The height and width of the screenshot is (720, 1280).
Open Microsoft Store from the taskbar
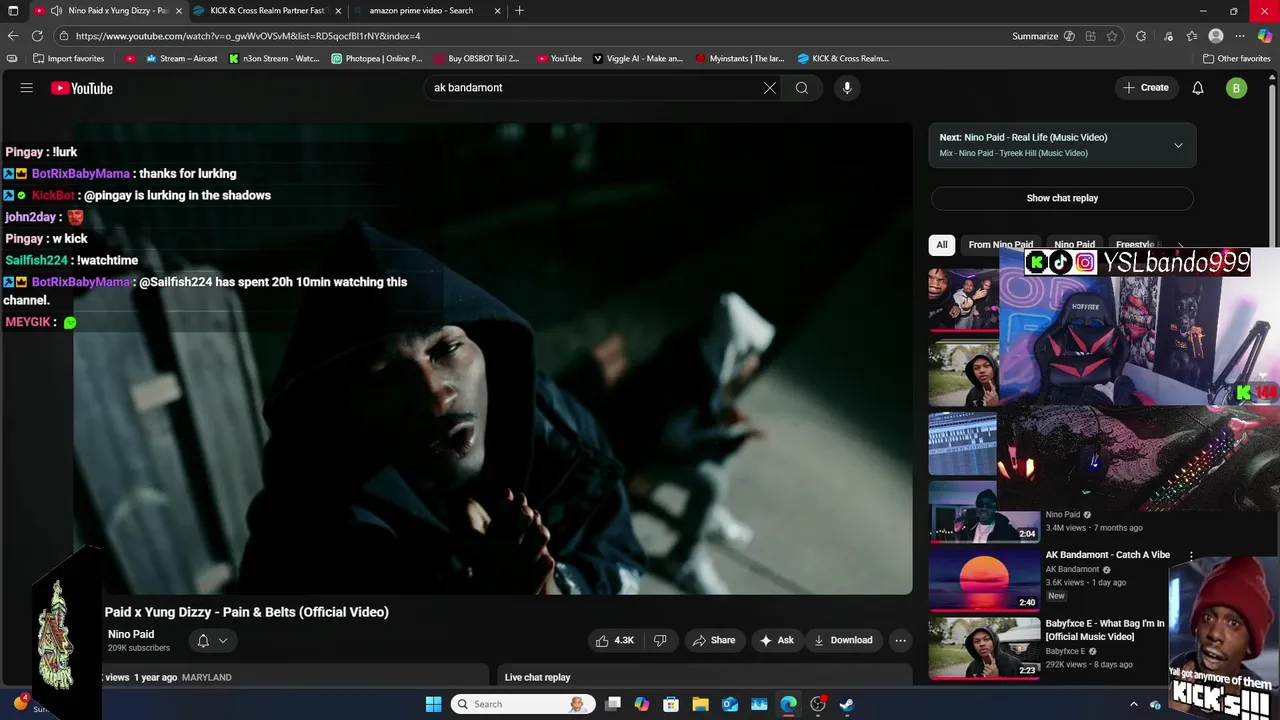(671, 704)
